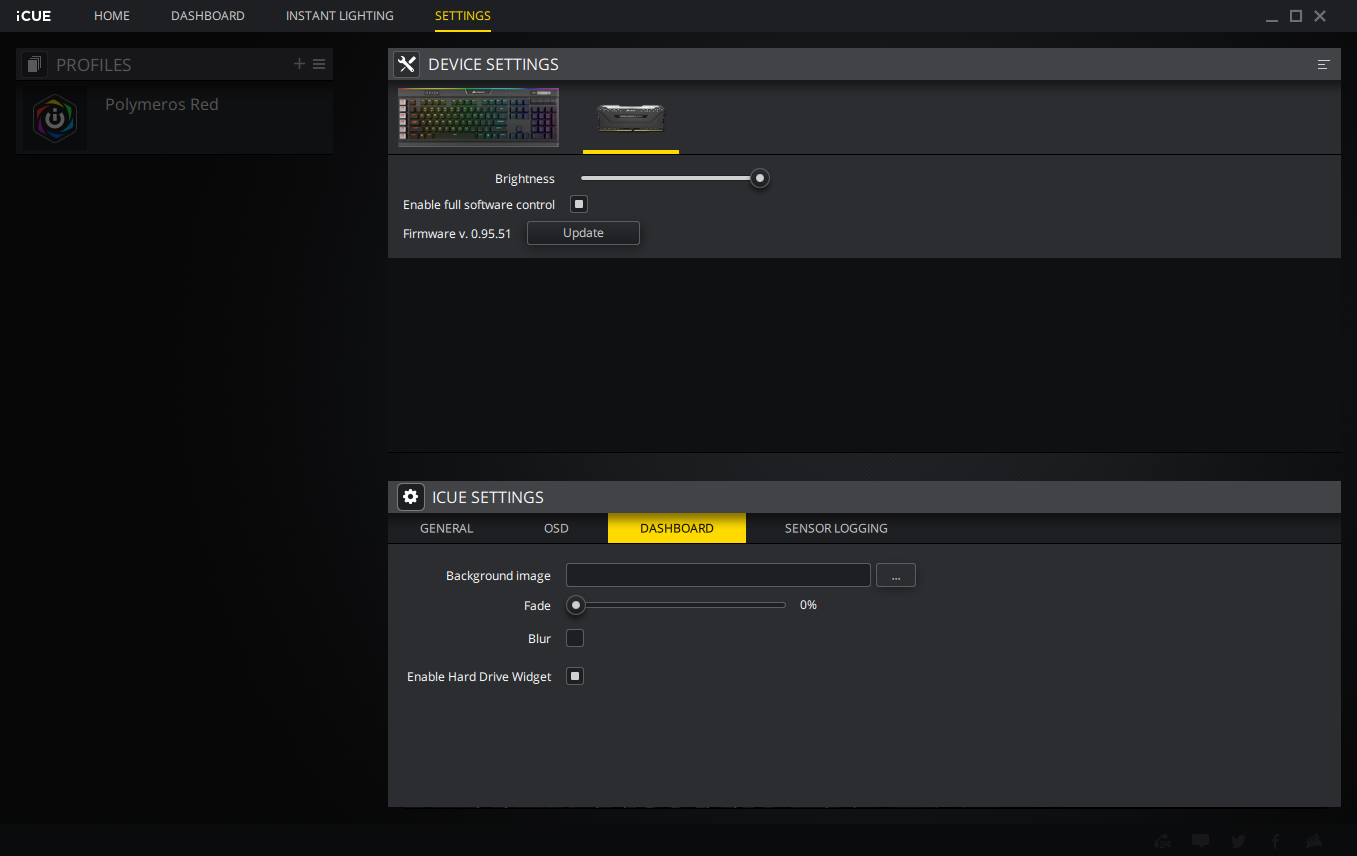Click the iCUE logo
1357x856 pixels.
pos(34,16)
